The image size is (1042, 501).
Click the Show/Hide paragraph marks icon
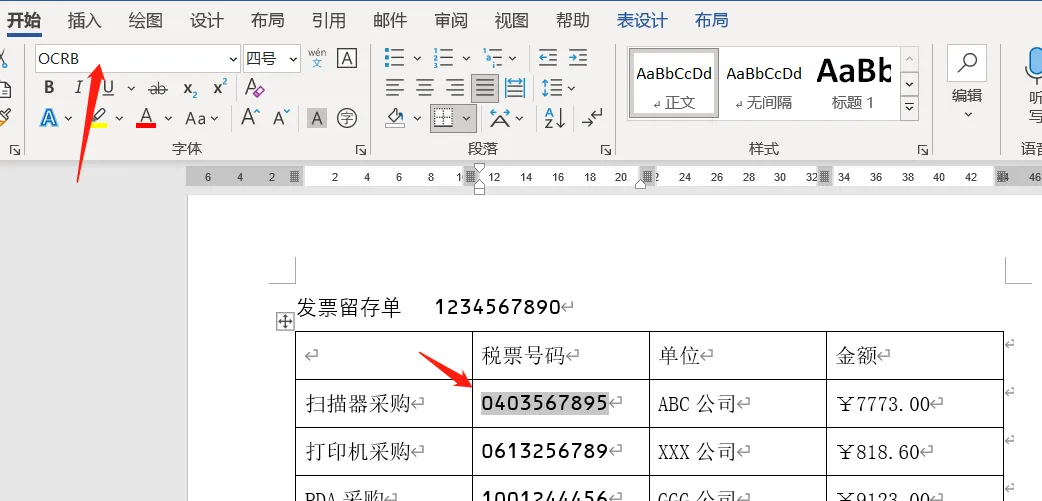click(x=592, y=119)
